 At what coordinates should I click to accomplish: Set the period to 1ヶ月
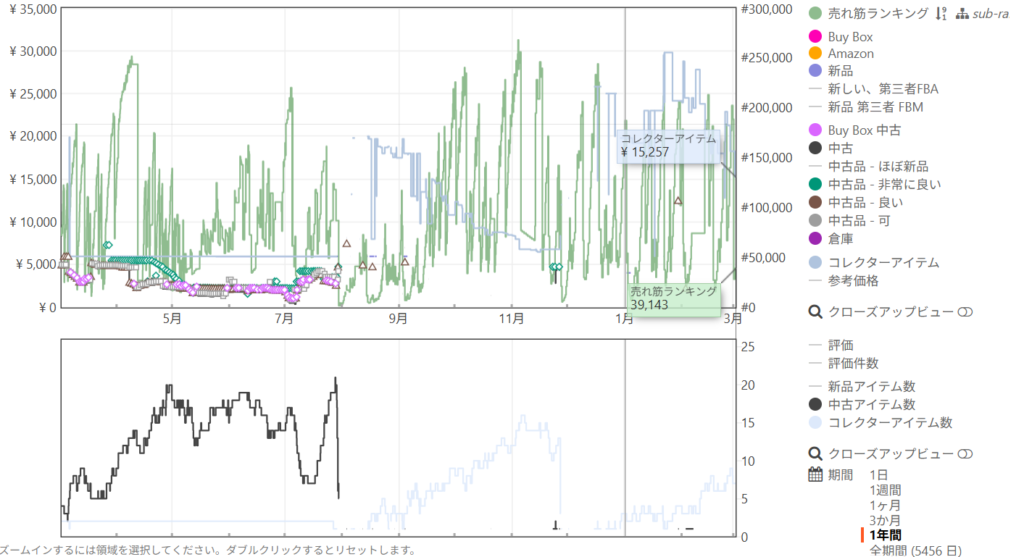[884, 505]
